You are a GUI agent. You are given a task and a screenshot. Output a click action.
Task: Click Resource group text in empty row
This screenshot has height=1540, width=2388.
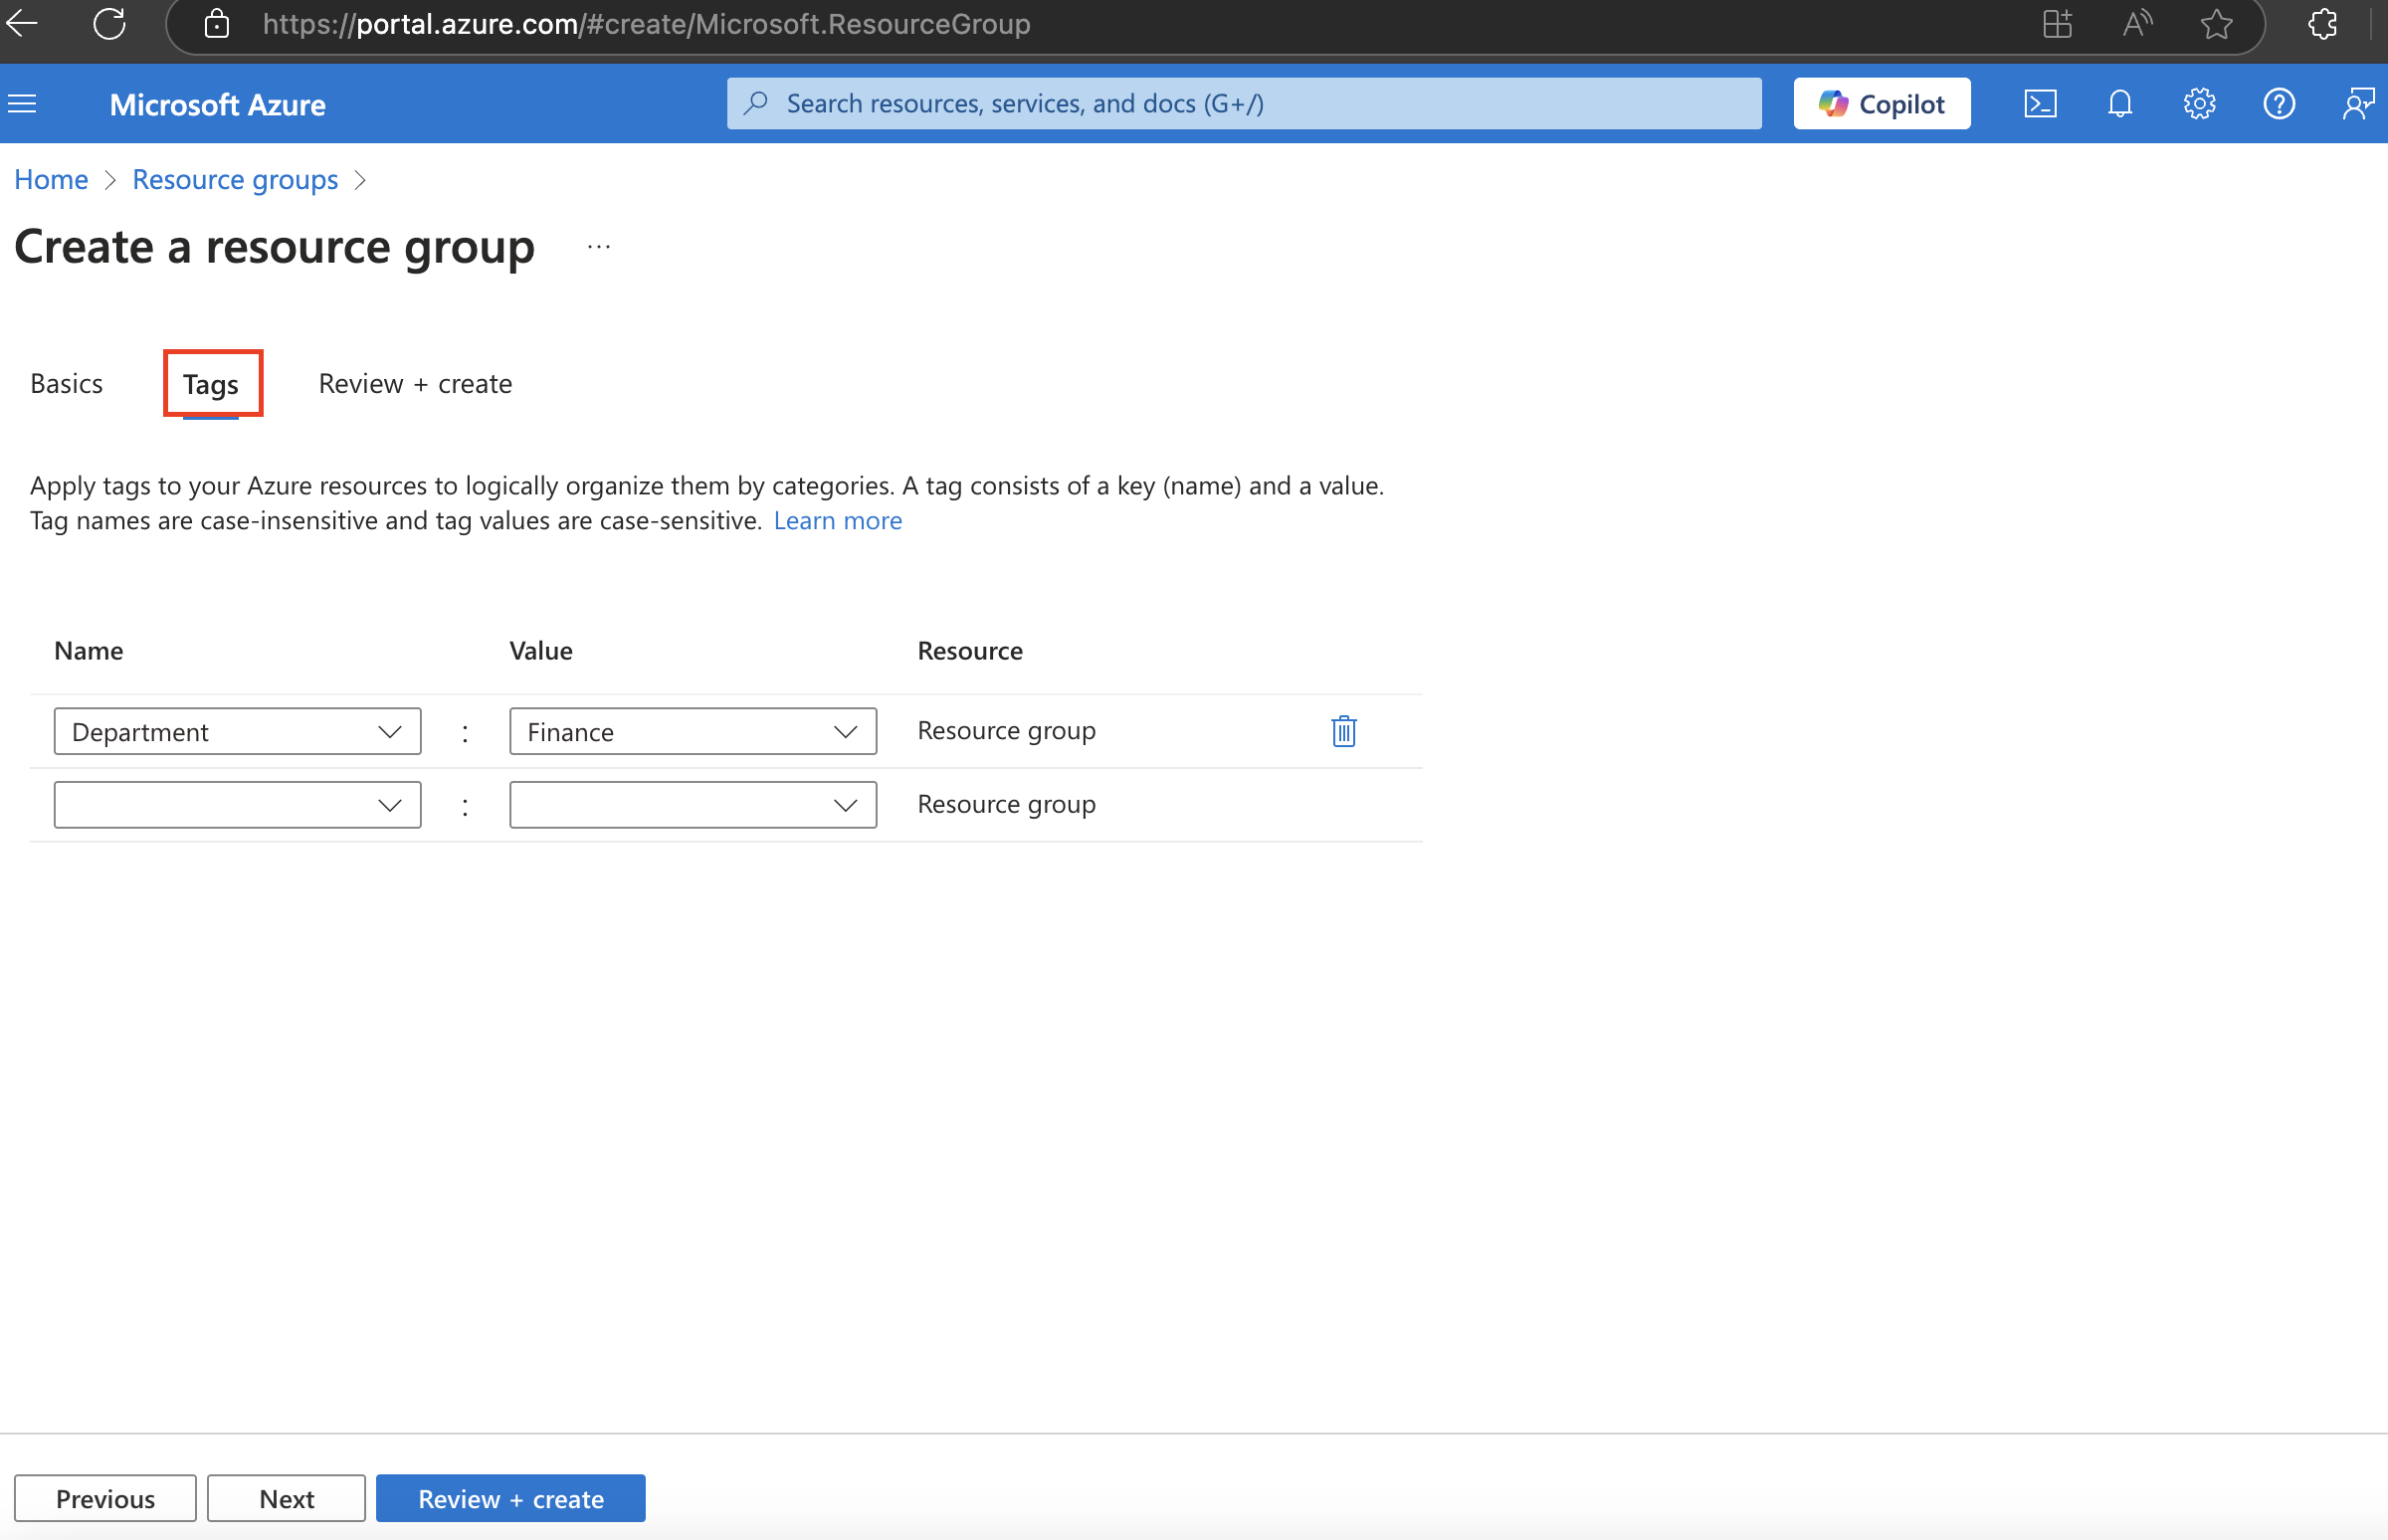[1006, 805]
